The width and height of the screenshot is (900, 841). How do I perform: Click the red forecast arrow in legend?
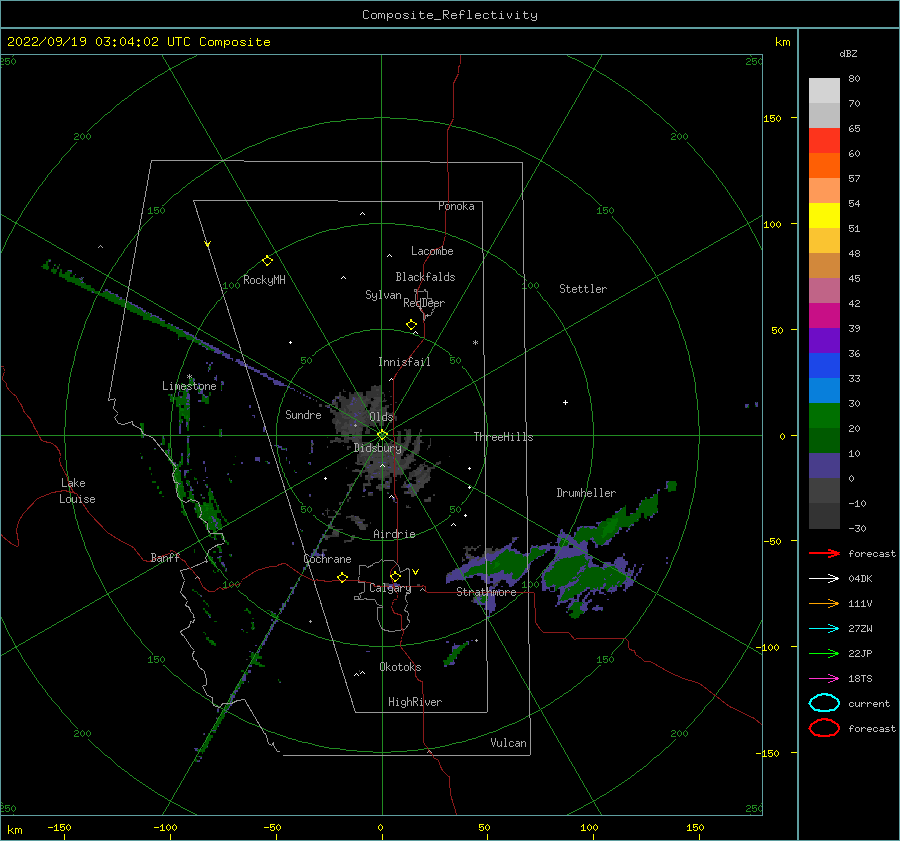pyautogui.click(x=824, y=553)
